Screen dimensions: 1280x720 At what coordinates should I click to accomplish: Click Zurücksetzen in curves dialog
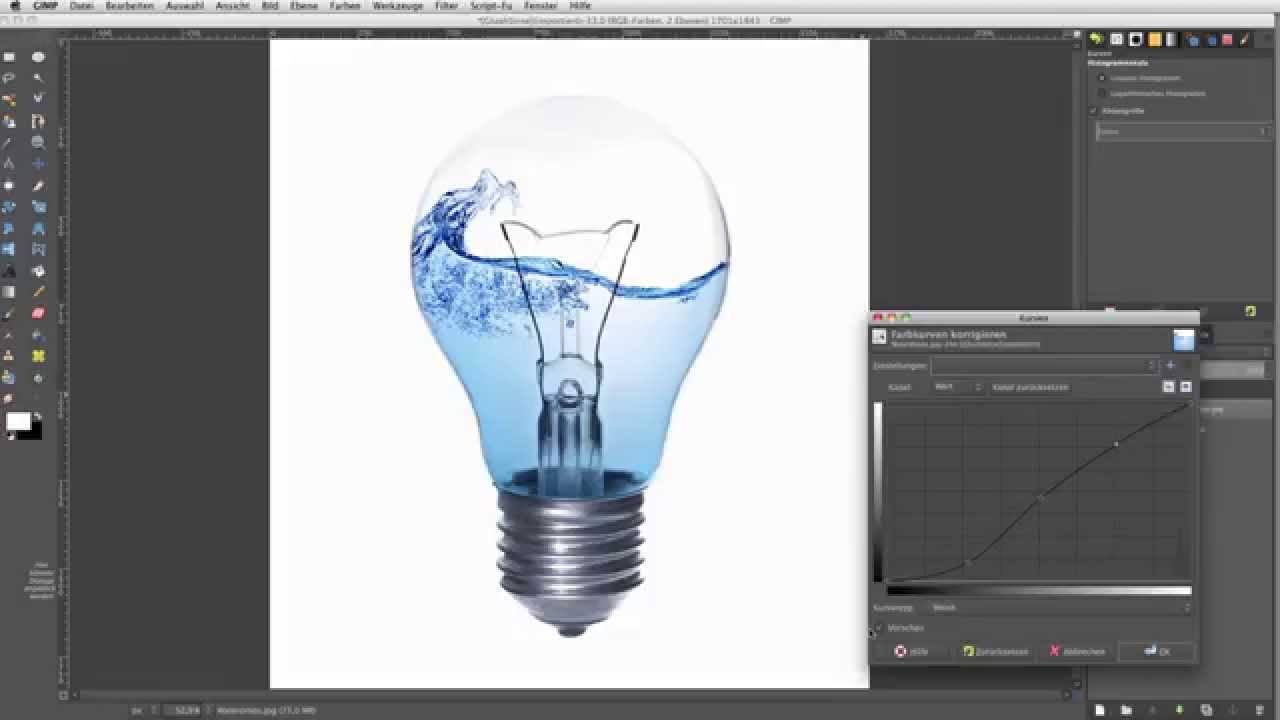pos(996,651)
